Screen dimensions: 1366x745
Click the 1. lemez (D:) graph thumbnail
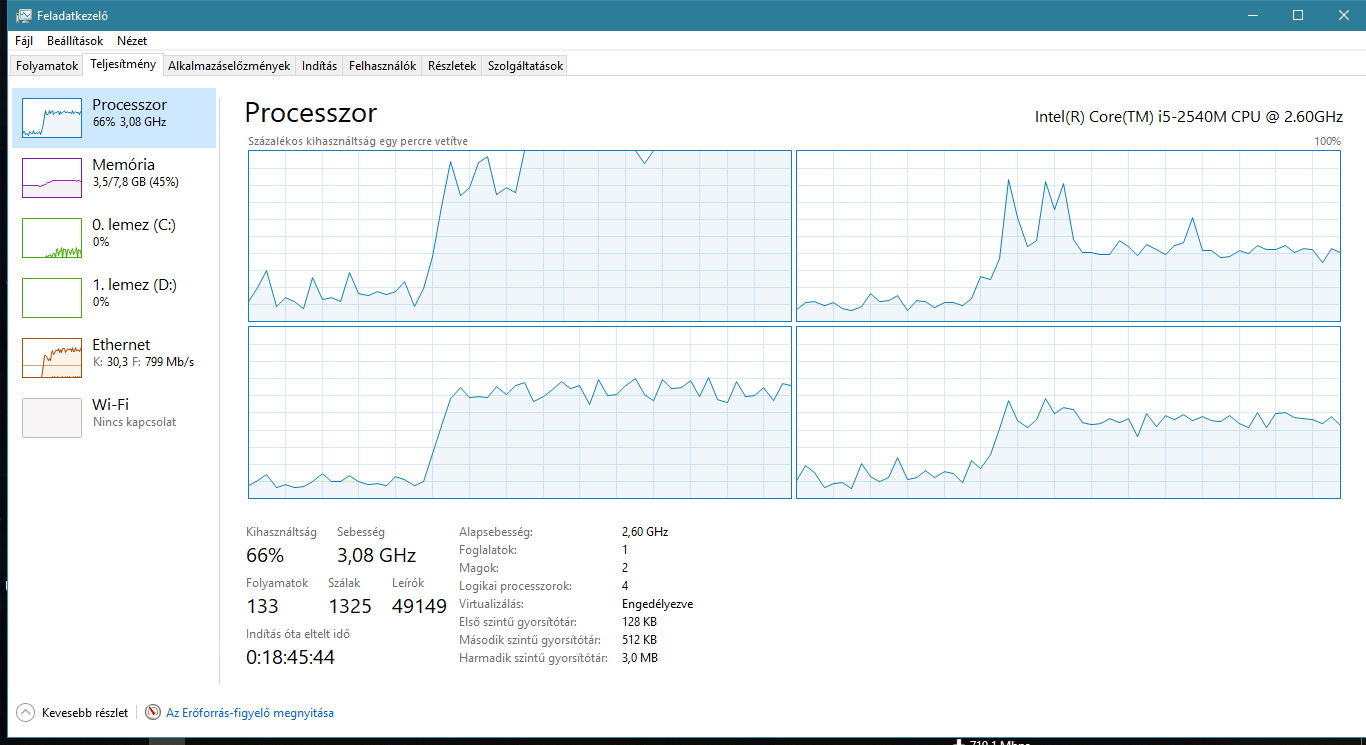tap(52, 298)
